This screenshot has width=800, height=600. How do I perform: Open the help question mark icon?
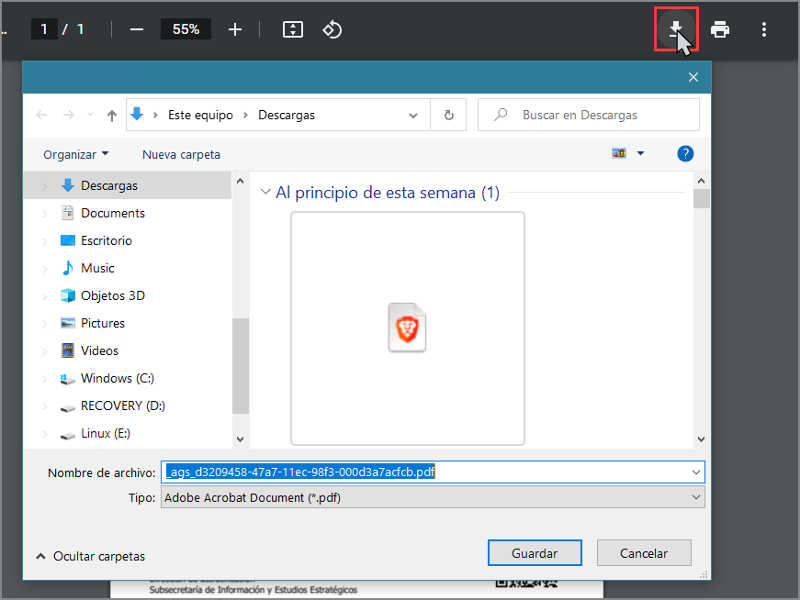tap(685, 154)
